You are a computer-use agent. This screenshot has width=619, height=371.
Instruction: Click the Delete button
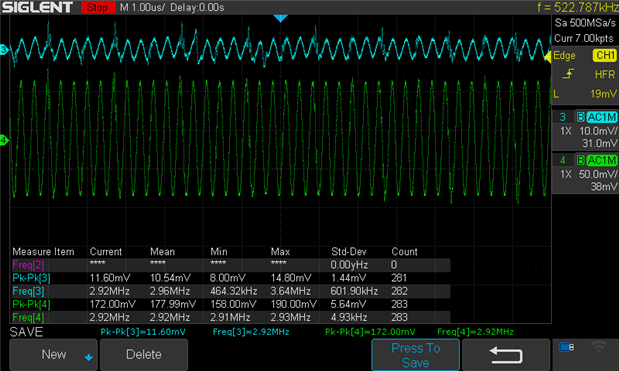(144, 354)
